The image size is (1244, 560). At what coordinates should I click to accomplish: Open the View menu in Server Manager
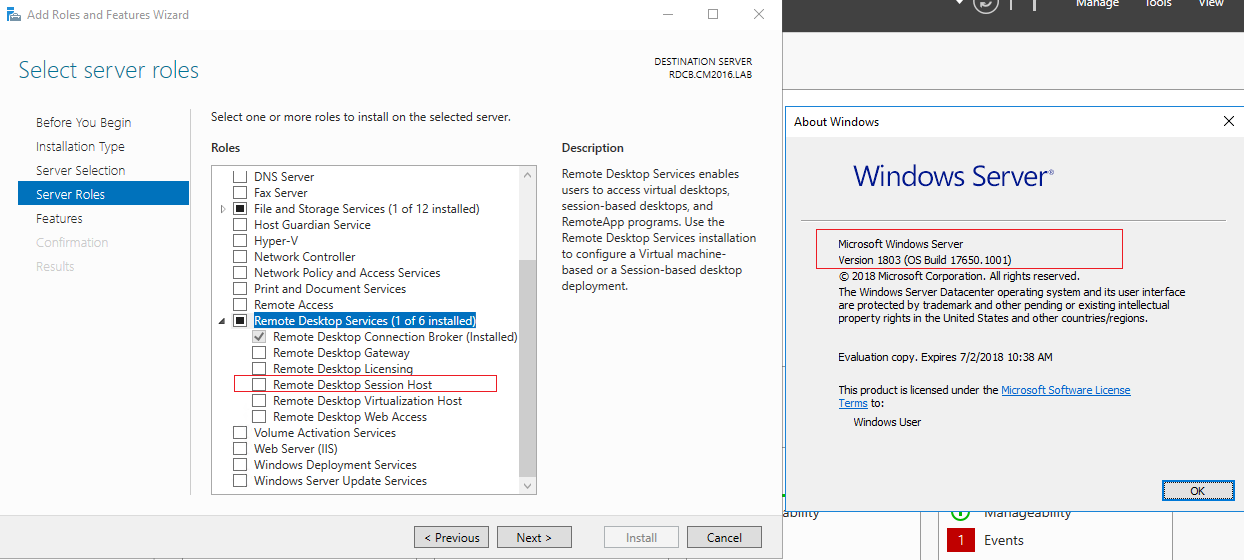1211,4
